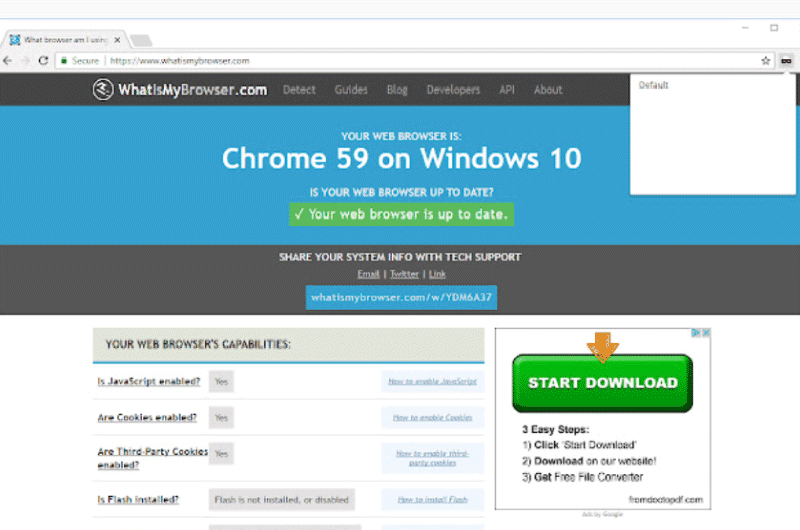800x530 pixels.
Task: Close the ad with its X icon
Action: pos(706,333)
